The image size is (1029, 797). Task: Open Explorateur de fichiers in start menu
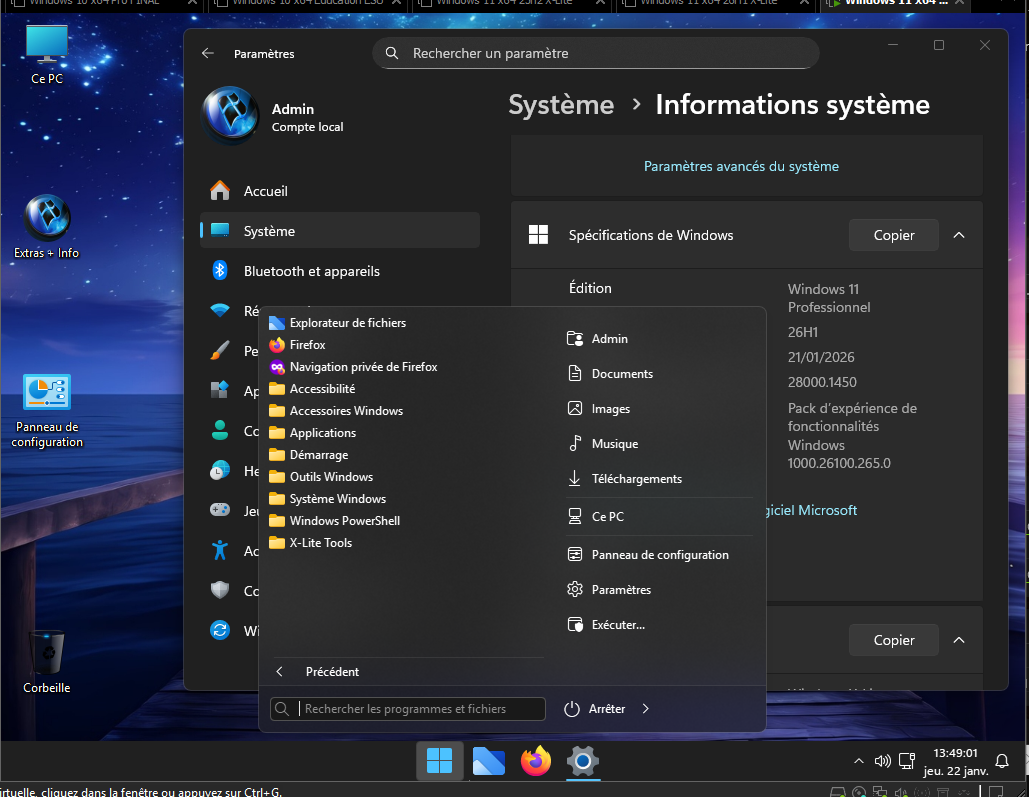tap(347, 323)
